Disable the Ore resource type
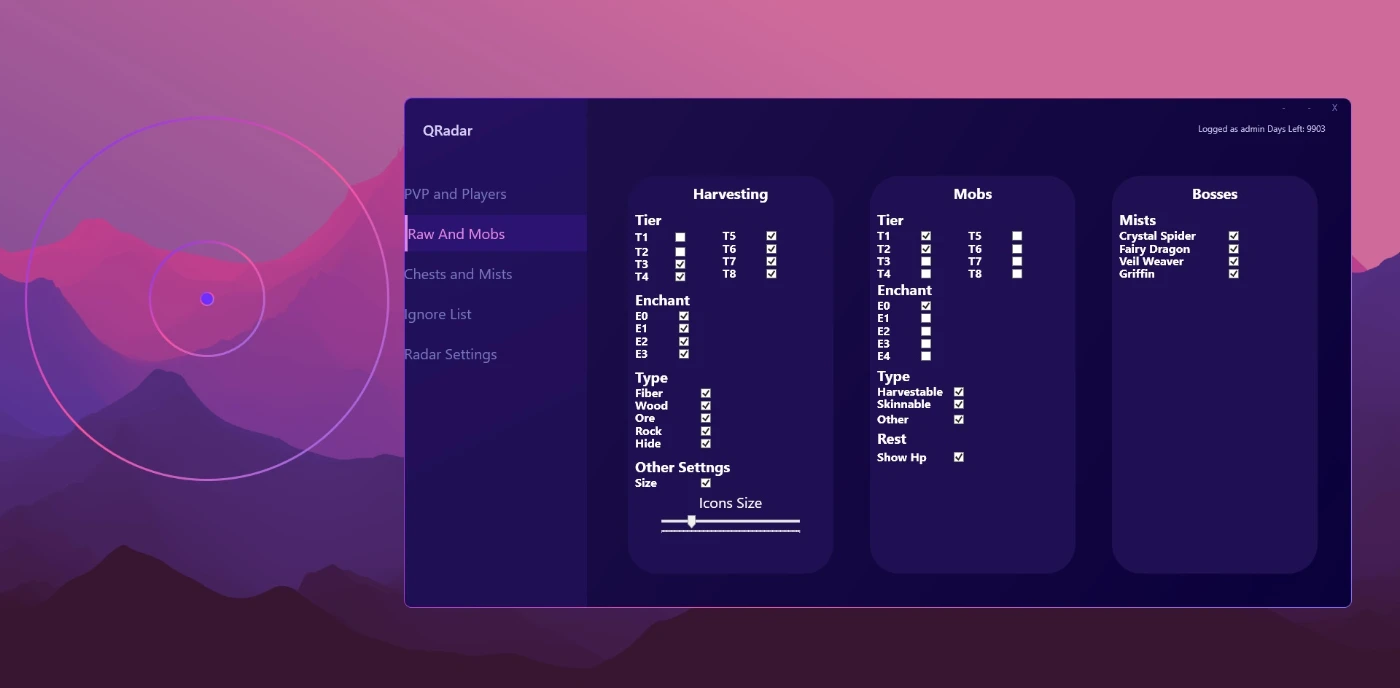This screenshot has width=1400, height=688. (706, 418)
